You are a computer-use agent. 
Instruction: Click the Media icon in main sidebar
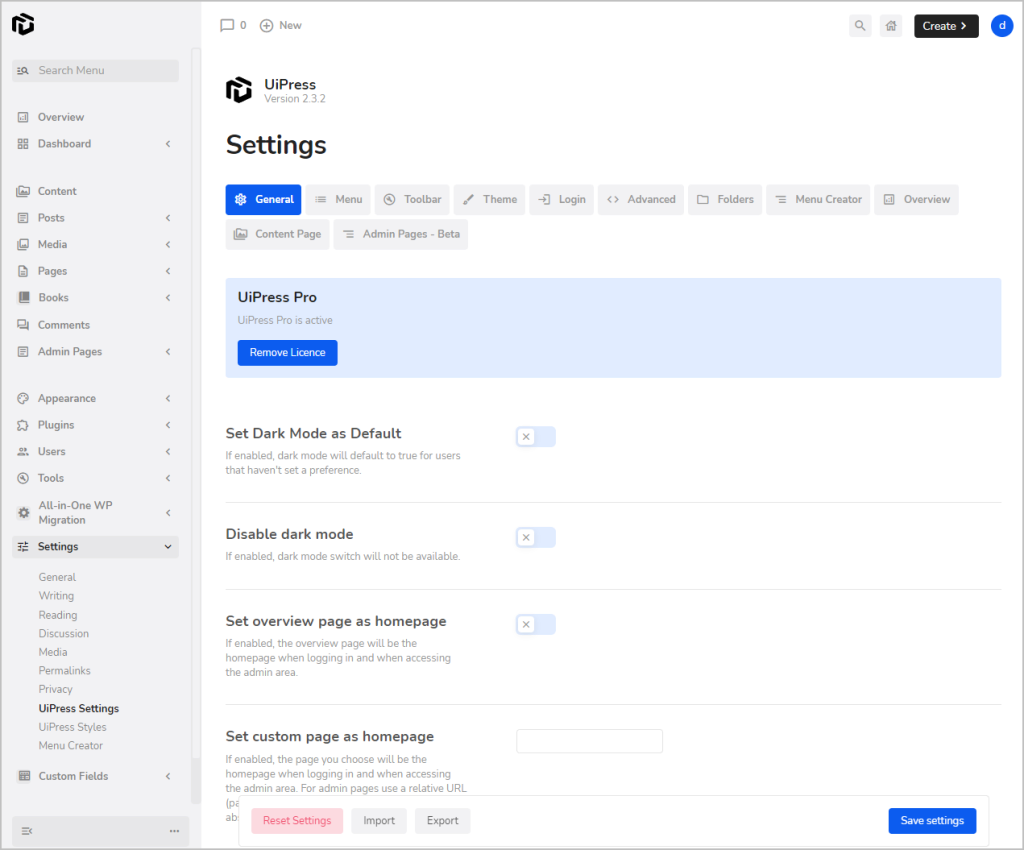point(23,244)
